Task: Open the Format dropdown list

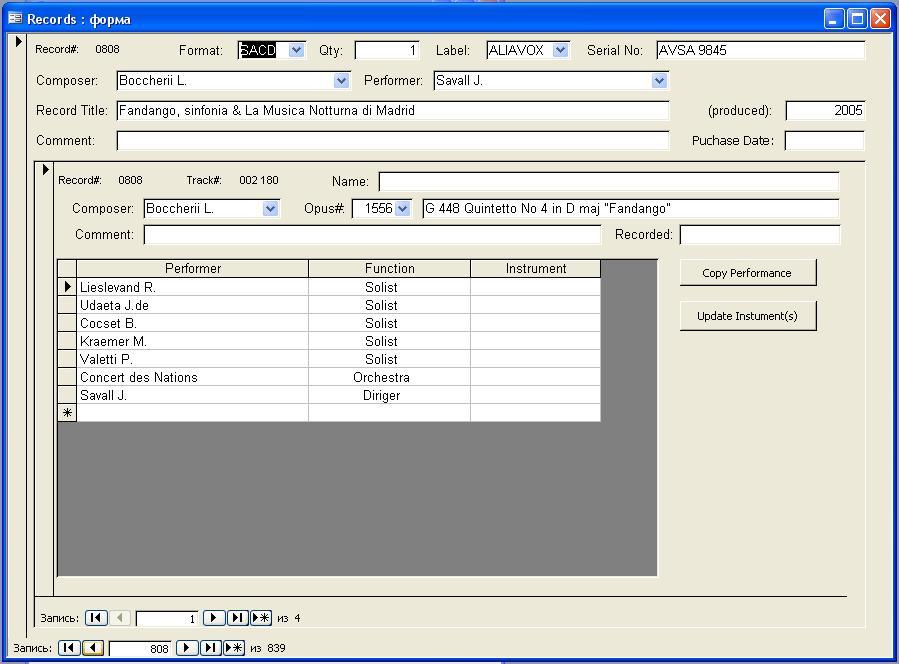Action: 296,50
